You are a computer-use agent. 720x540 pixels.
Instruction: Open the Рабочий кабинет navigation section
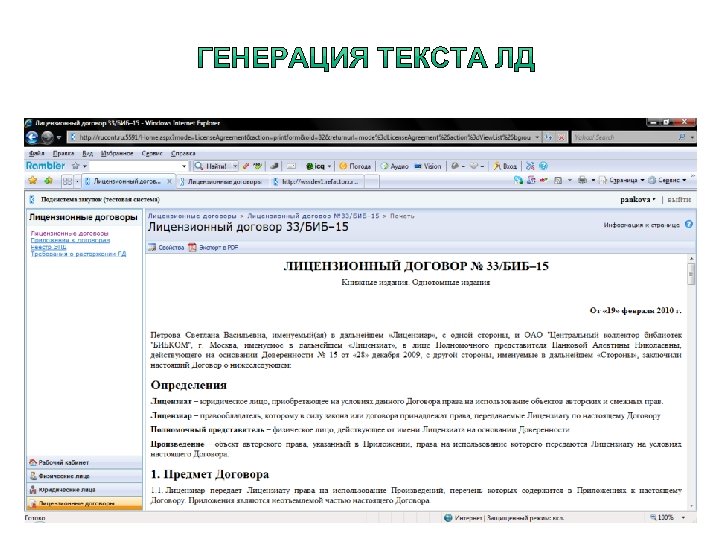tap(84, 462)
